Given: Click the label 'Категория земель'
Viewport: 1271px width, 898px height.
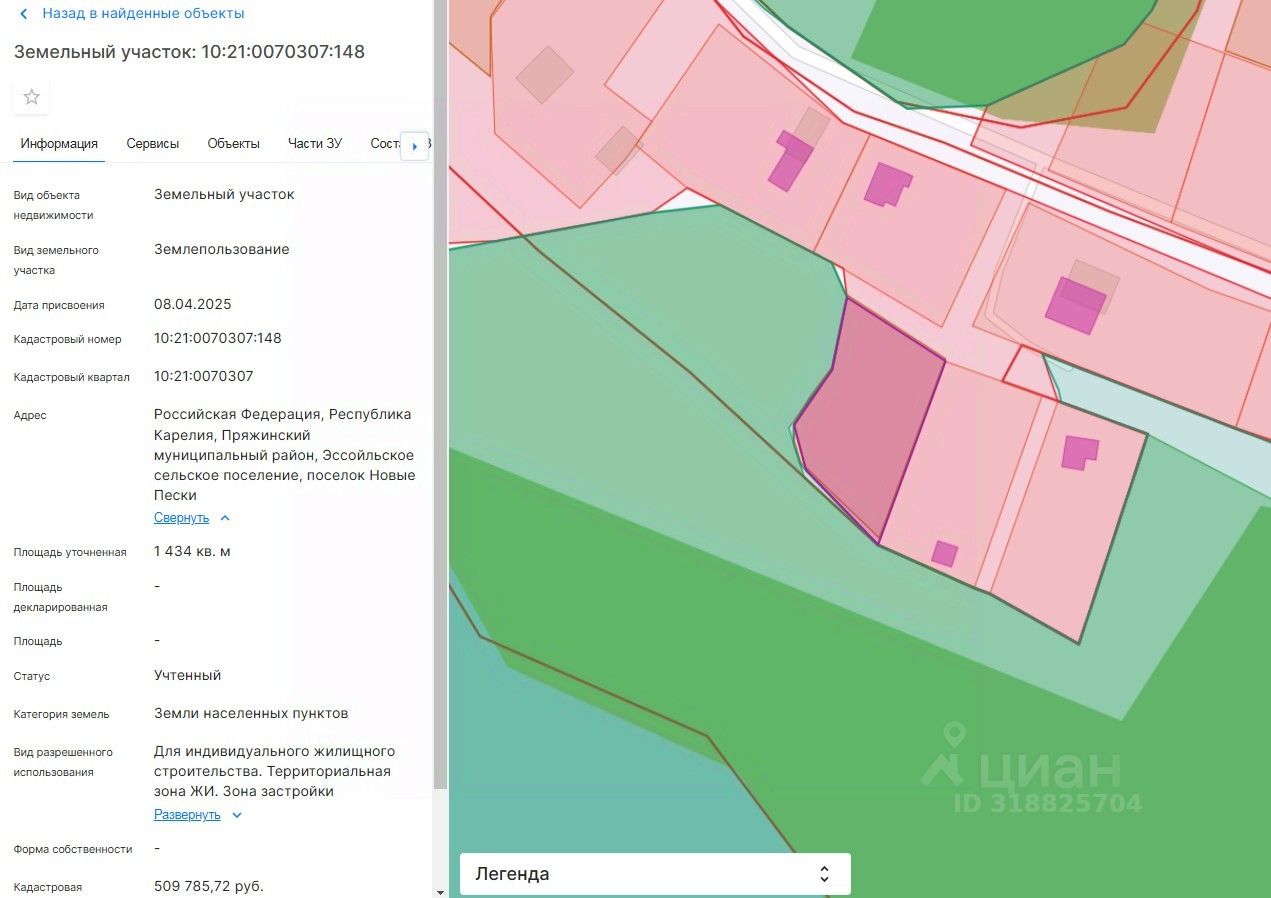Looking at the screenshot, I should pos(61,714).
